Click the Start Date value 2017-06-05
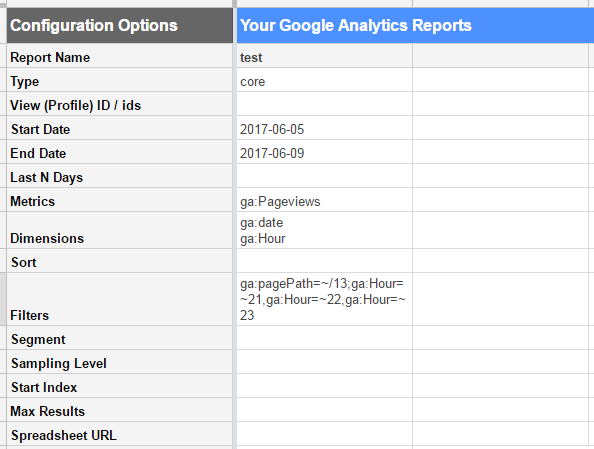This screenshot has height=449, width=594. (324, 128)
